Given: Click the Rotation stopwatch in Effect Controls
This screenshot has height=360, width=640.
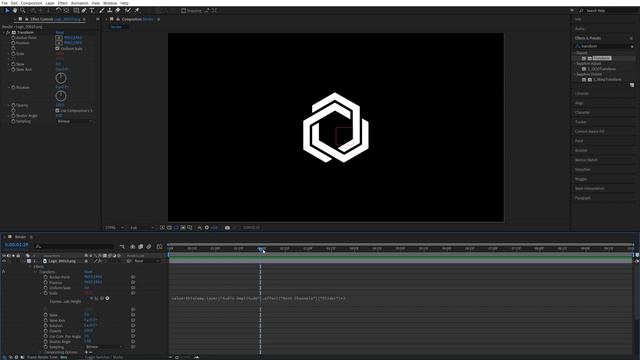Looking at the screenshot, I should (x=13, y=87).
